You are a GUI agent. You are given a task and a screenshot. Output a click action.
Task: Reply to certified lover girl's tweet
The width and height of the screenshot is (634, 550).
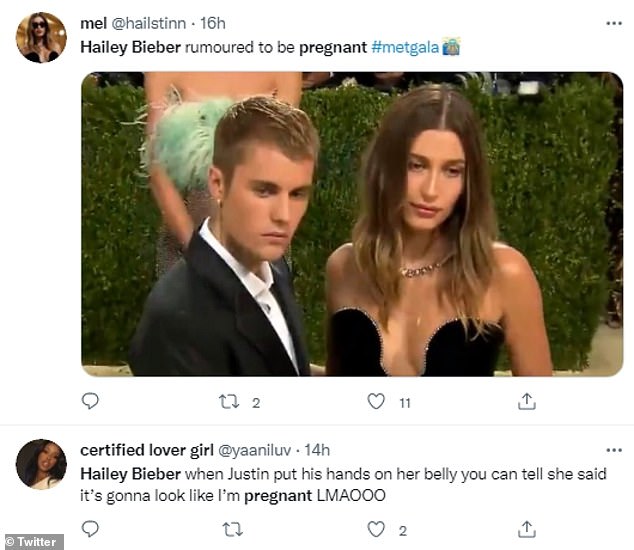click(90, 527)
